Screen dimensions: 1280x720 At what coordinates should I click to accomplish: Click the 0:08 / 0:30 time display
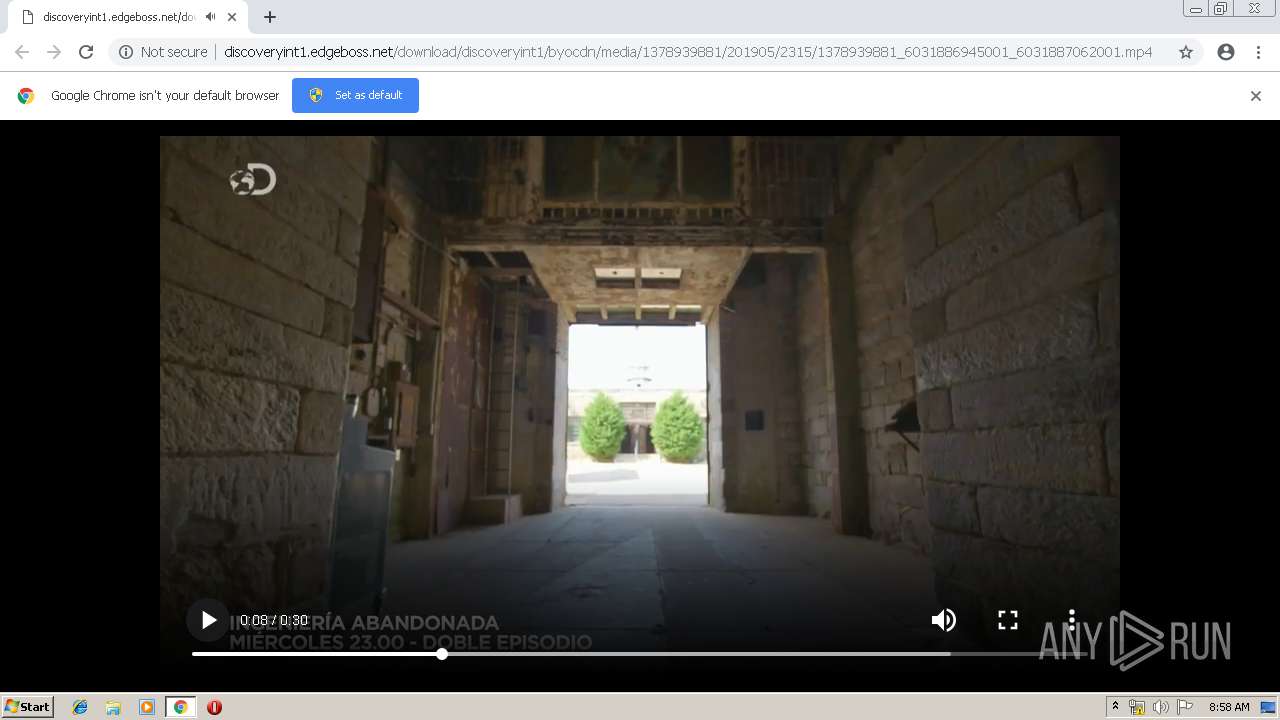tap(274, 620)
